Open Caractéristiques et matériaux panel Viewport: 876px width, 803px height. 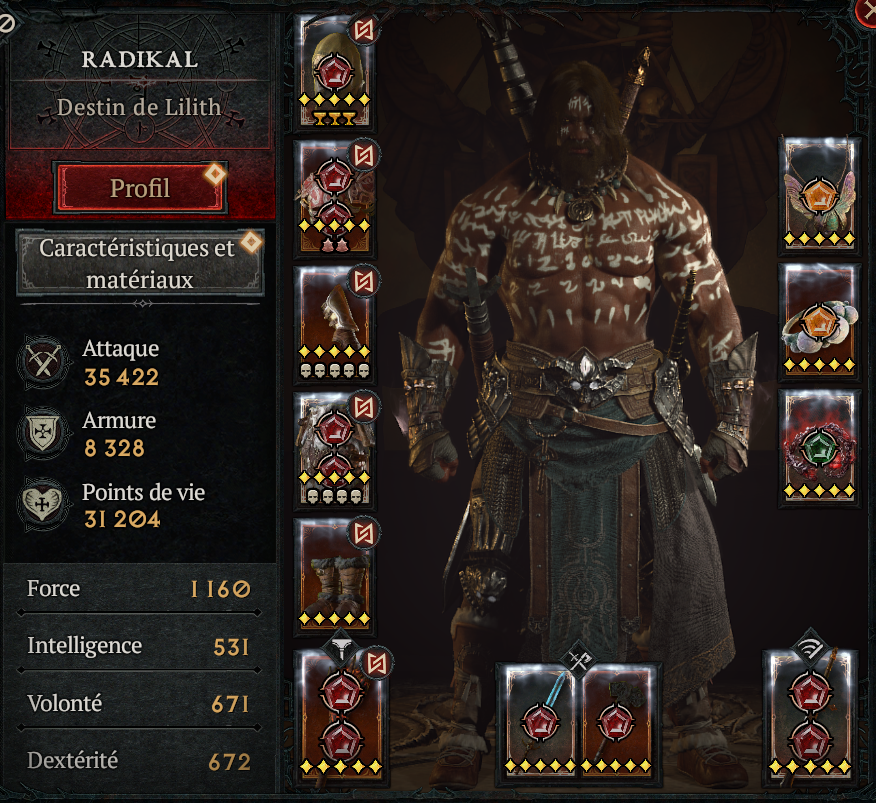140,263
